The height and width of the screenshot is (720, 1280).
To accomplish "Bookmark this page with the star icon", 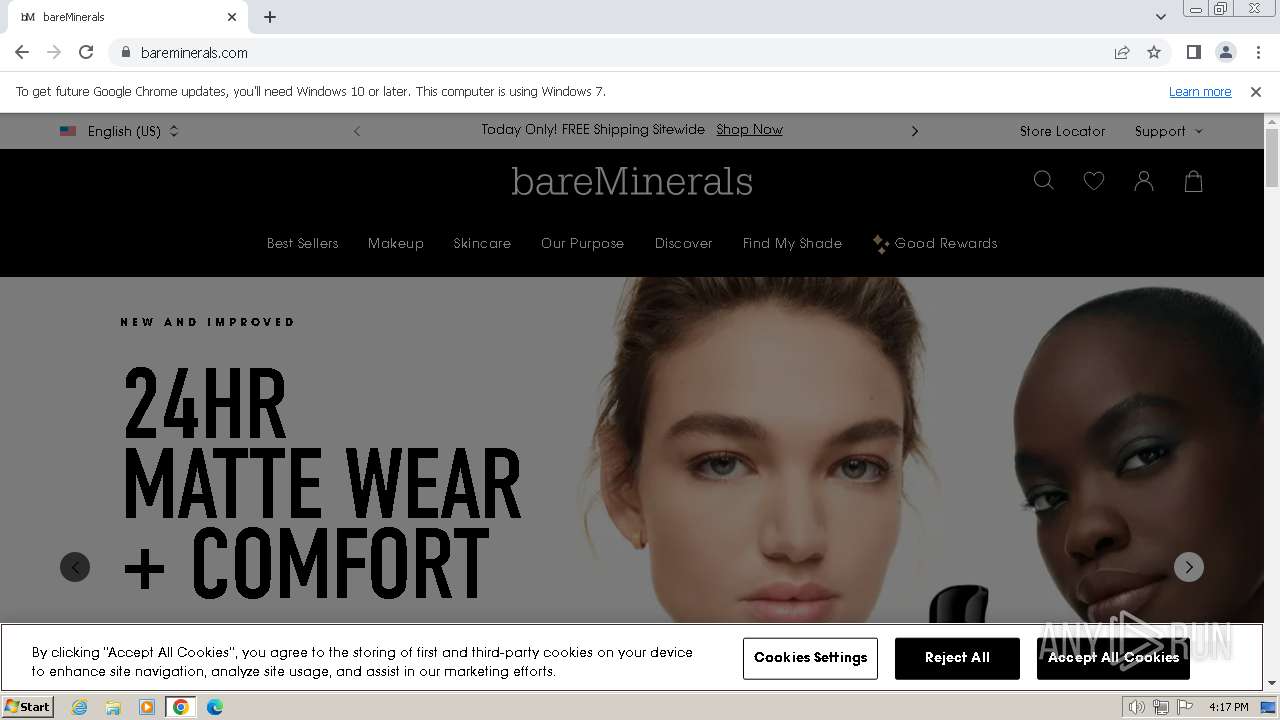I will [1154, 52].
